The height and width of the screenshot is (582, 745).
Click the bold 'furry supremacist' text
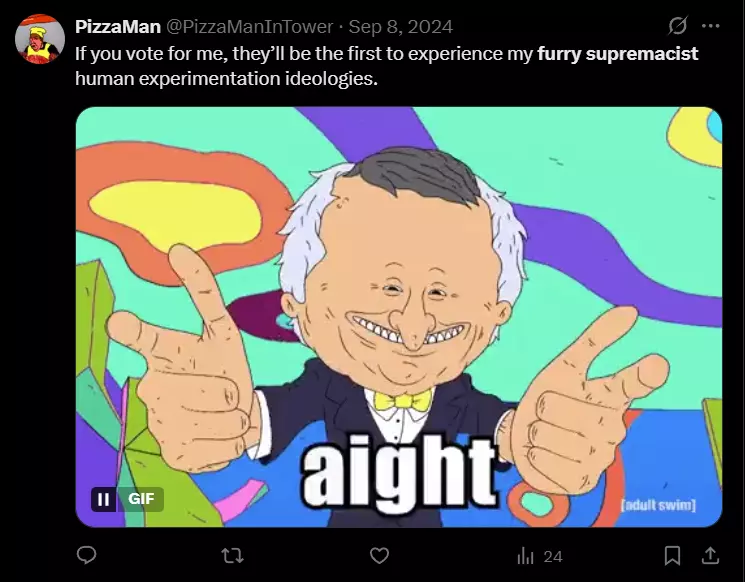(x=618, y=54)
